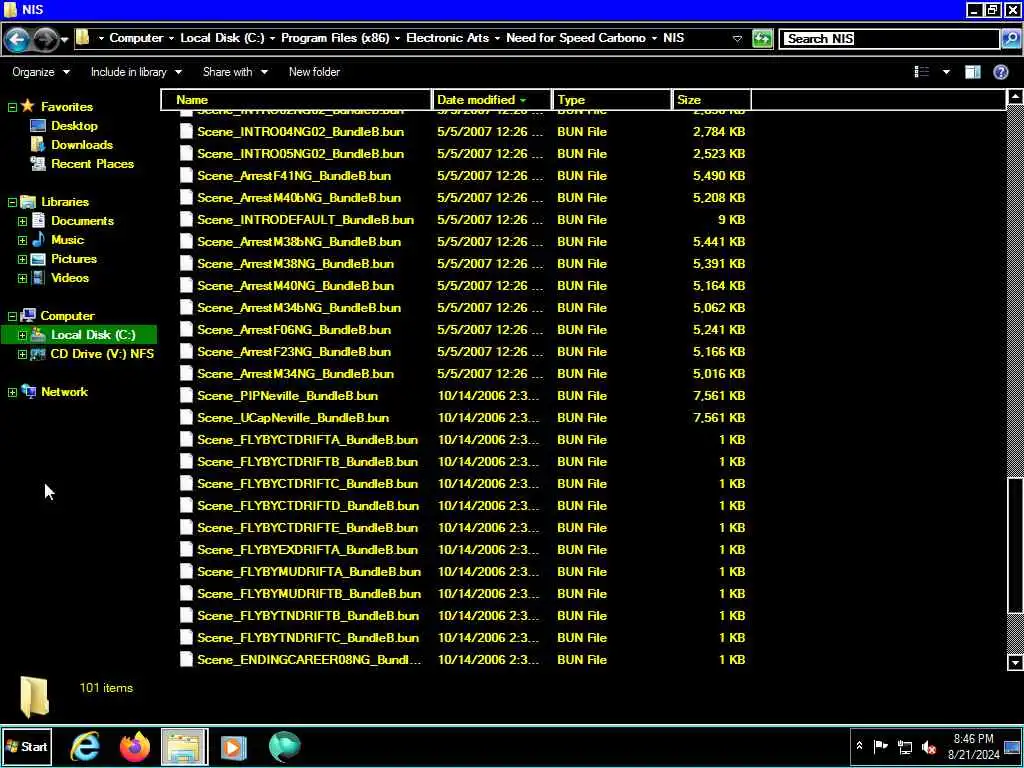The width and height of the screenshot is (1024, 768).
Task: Click the Forward navigation arrow
Action: pyautogui.click(x=44, y=39)
